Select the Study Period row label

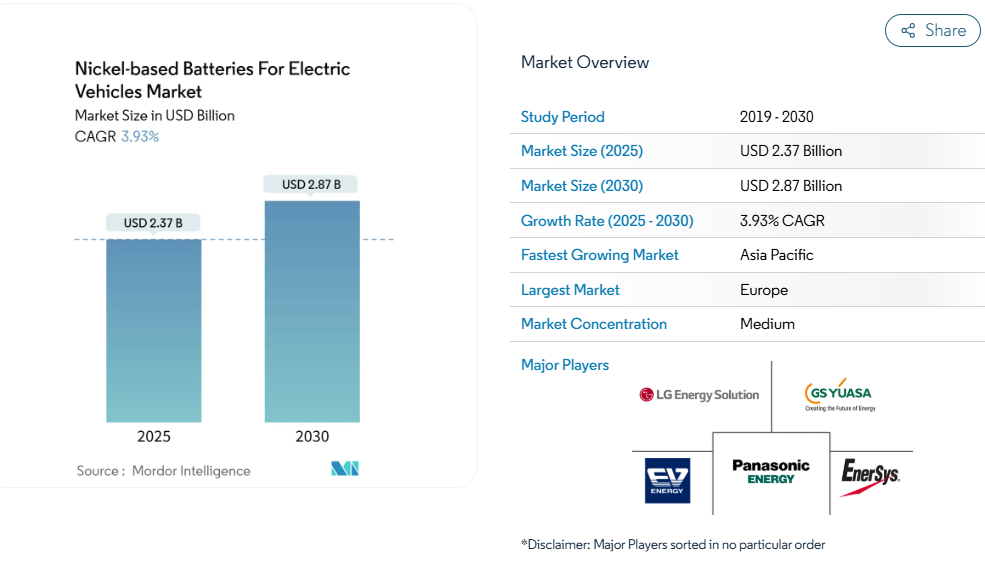click(562, 117)
